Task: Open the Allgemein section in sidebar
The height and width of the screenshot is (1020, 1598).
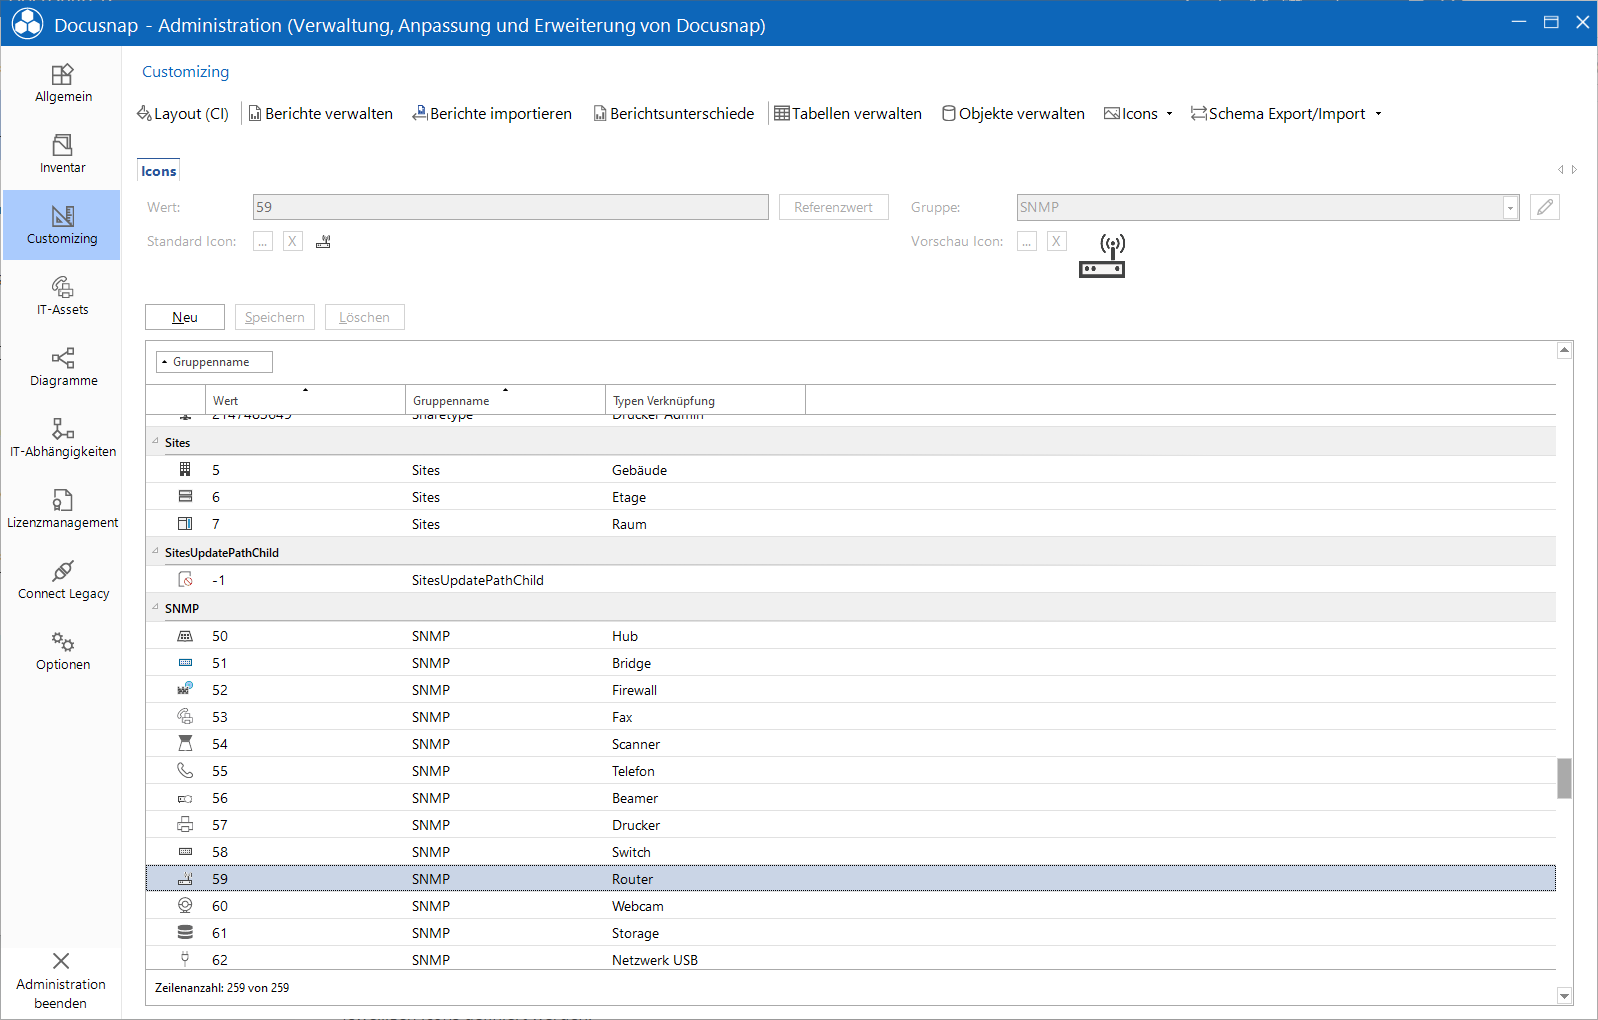Action: tap(62, 83)
